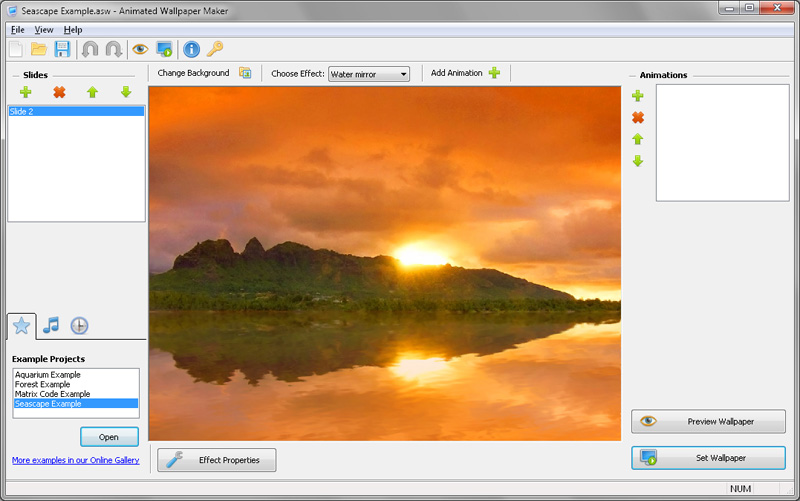The image size is (800, 501).
Task: Open the File menu
Action: coord(17,30)
